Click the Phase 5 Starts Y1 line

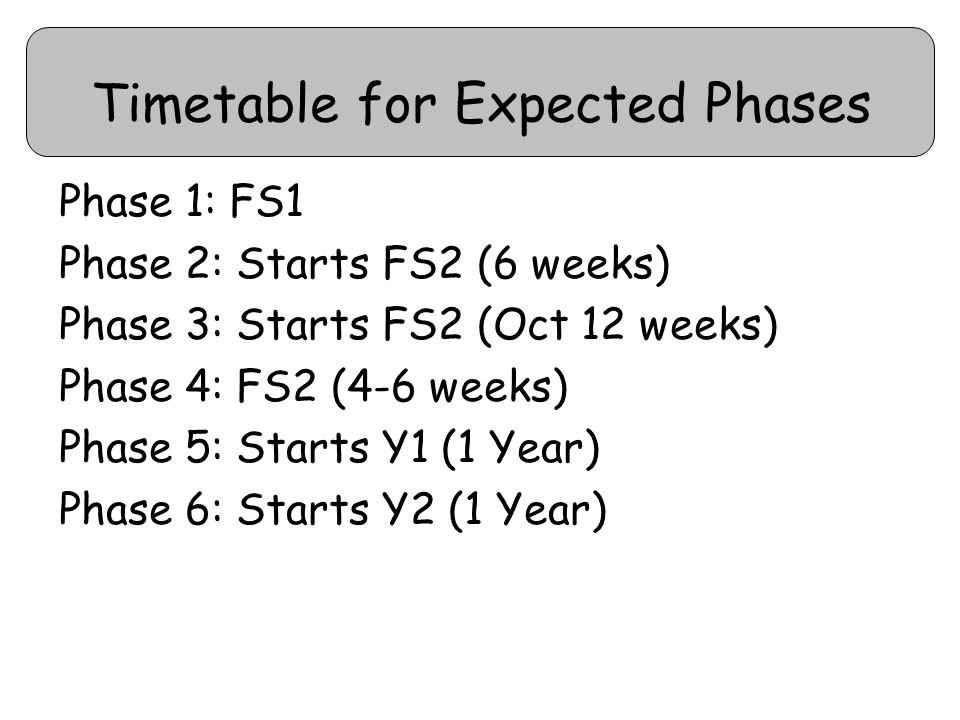click(x=329, y=448)
